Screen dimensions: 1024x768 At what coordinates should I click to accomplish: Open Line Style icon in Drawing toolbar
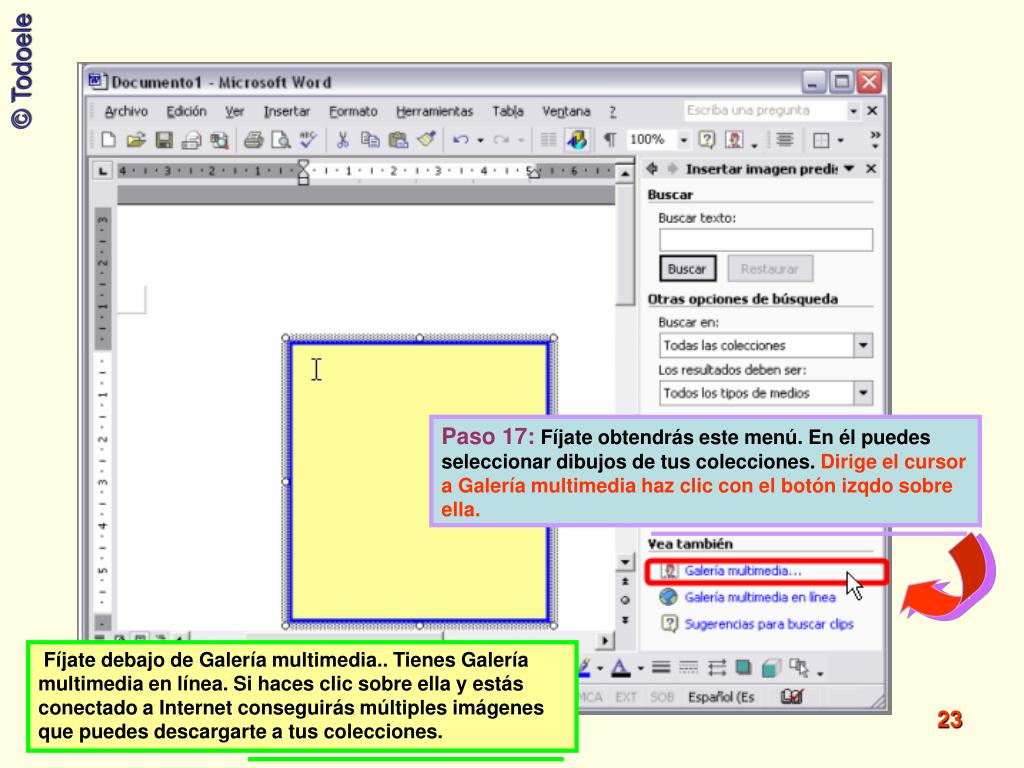661,667
